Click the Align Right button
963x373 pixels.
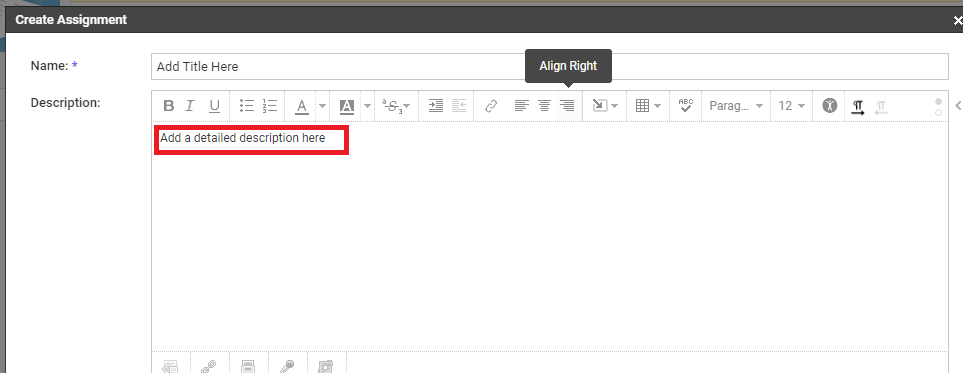(567, 106)
